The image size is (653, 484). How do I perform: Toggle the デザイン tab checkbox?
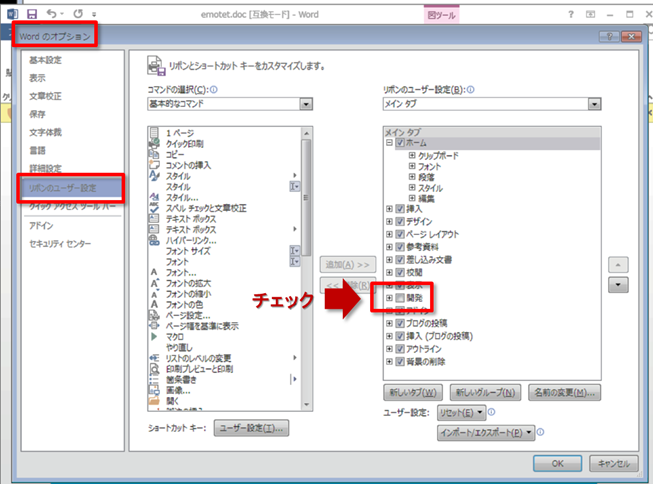click(x=401, y=223)
